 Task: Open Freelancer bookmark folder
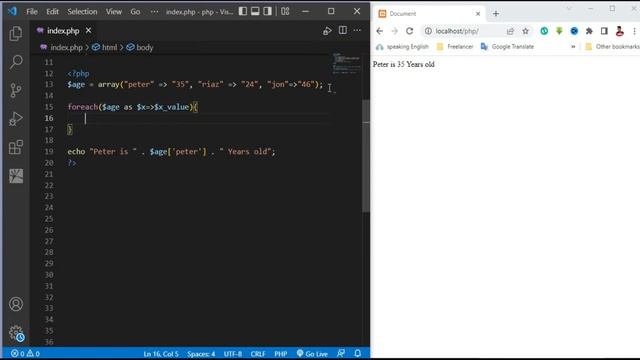tap(455, 47)
